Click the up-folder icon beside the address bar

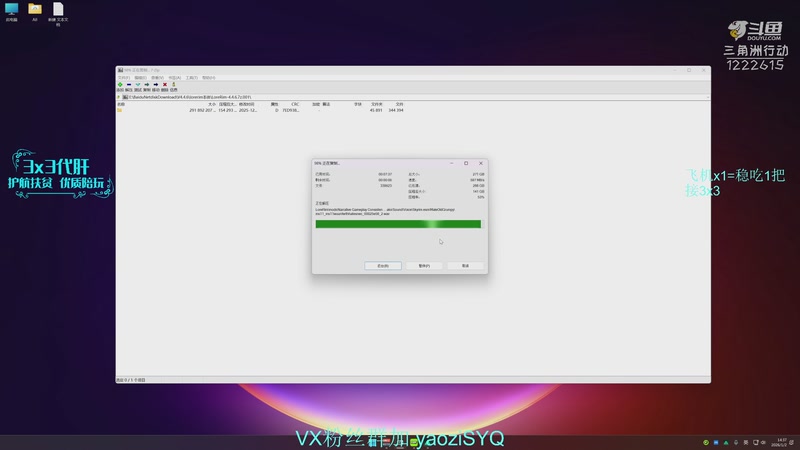pyautogui.click(x=119, y=97)
